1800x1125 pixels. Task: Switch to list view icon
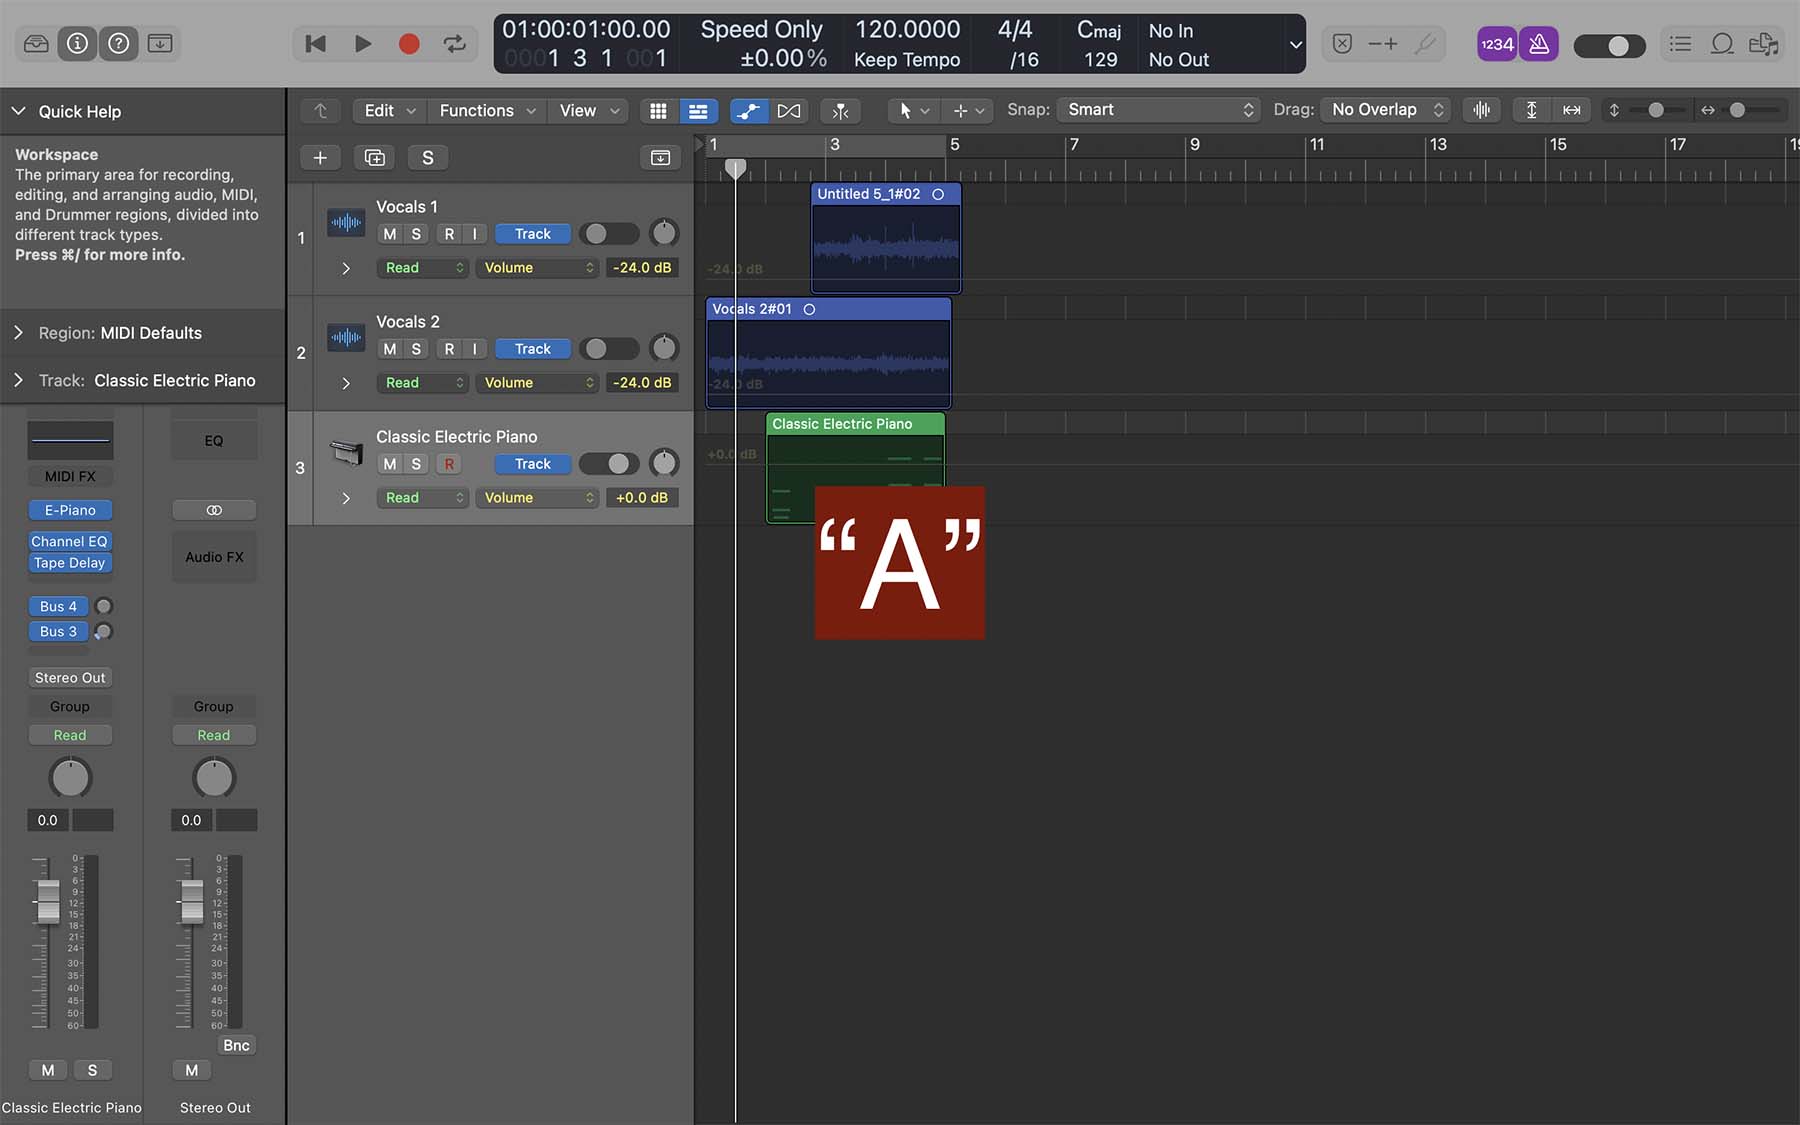point(698,111)
